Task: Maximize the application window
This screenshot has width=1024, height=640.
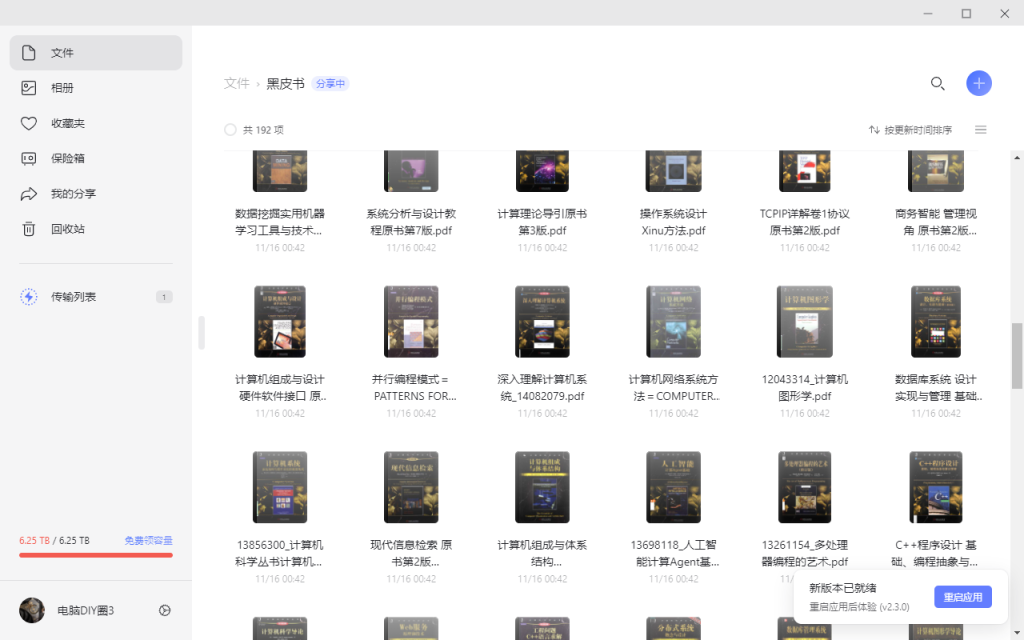Action: point(966,13)
